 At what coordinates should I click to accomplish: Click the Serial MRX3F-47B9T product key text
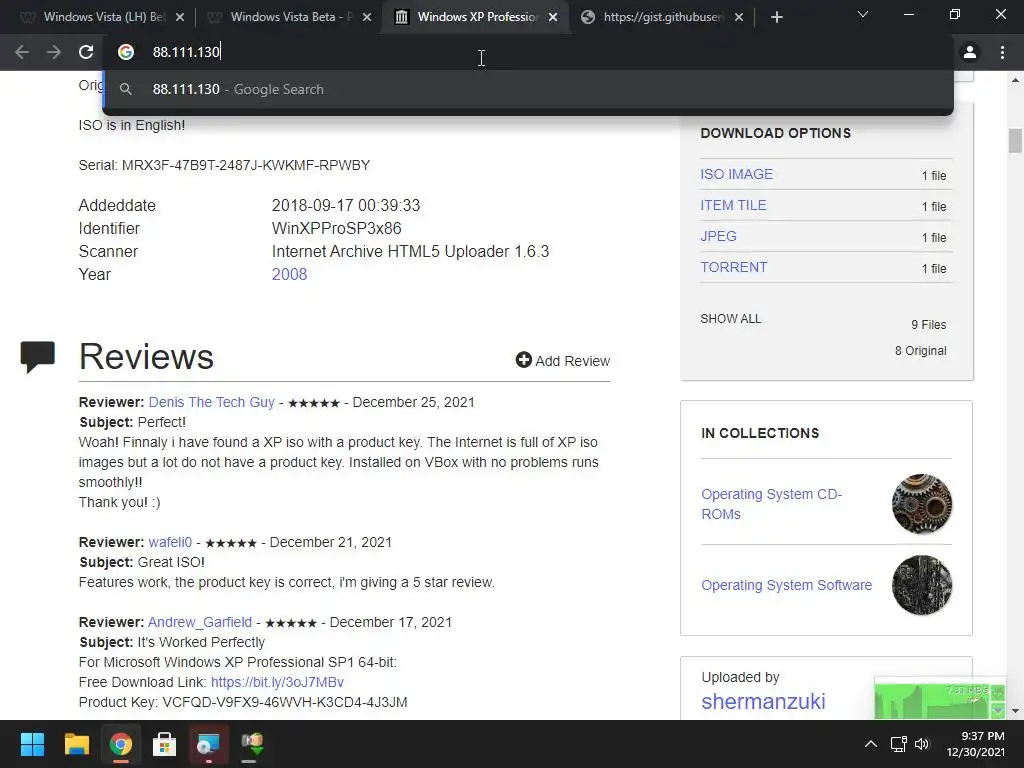224,165
